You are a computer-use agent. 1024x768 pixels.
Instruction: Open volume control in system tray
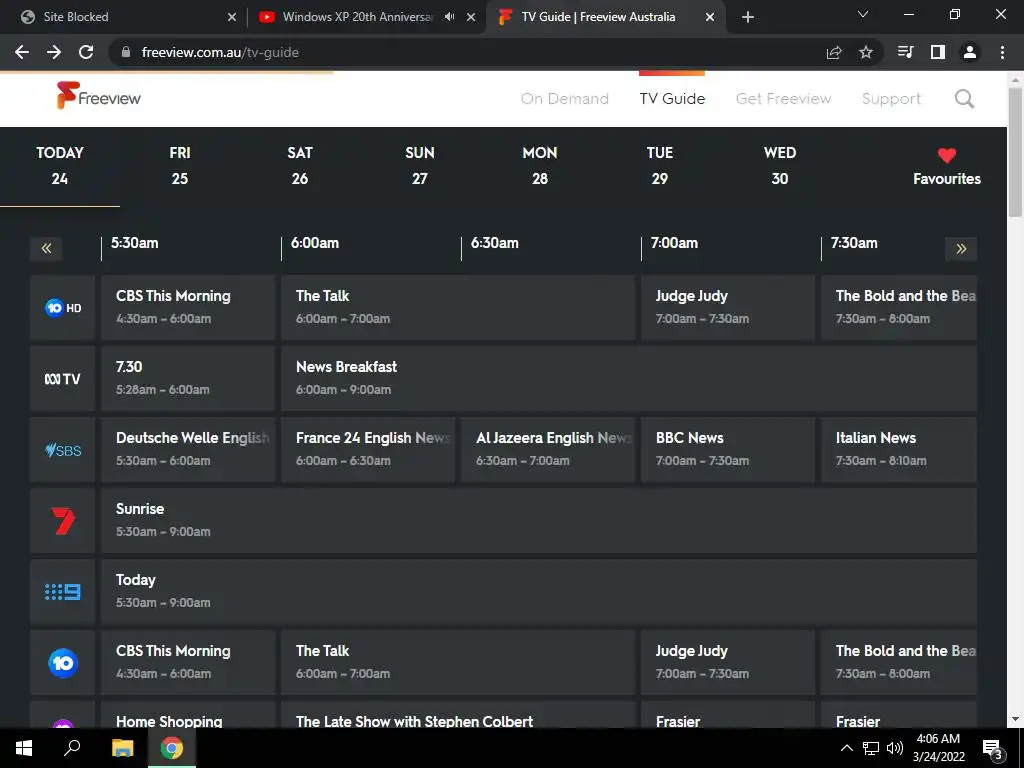click(x=895, y=748)
